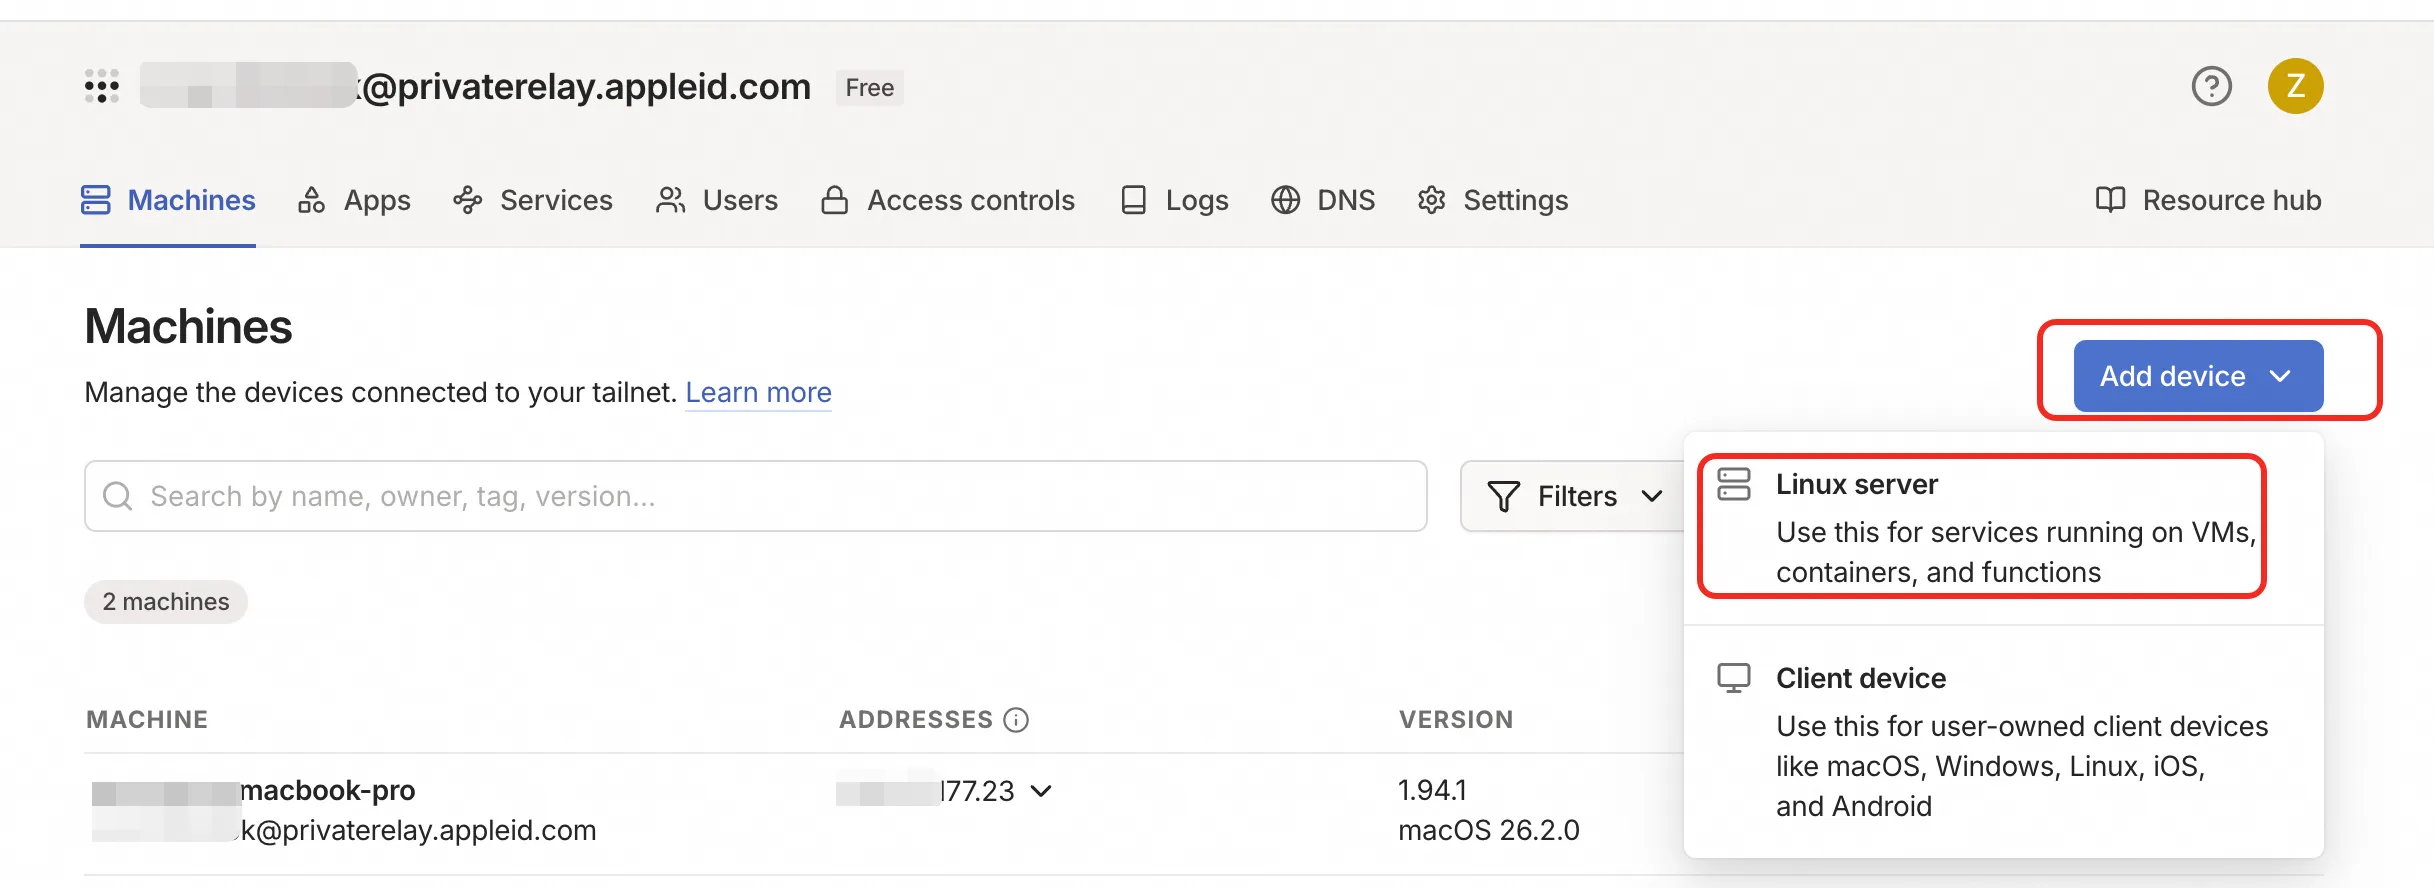The width and height of the screenshot is (2434, 888).
Task: Choose the Client device option
Action: [2000, 742]
